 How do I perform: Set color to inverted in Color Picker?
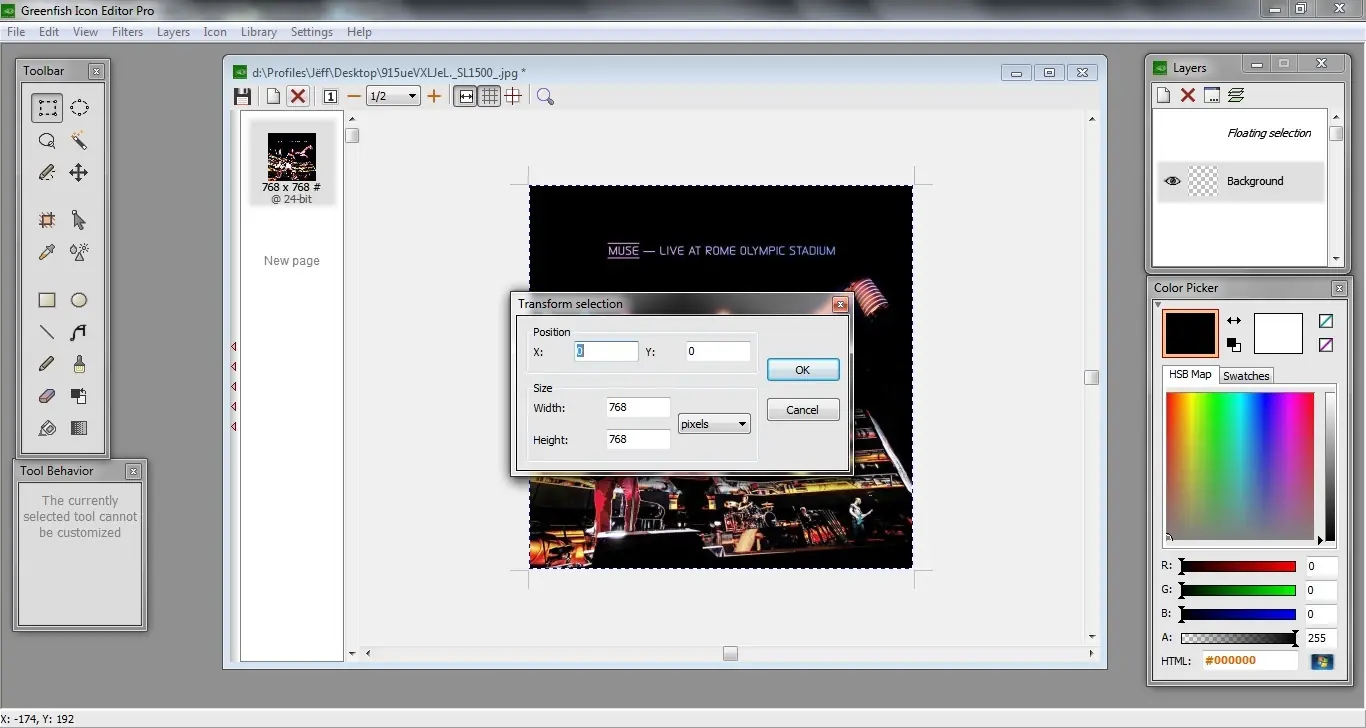[x=1326, y=345]
